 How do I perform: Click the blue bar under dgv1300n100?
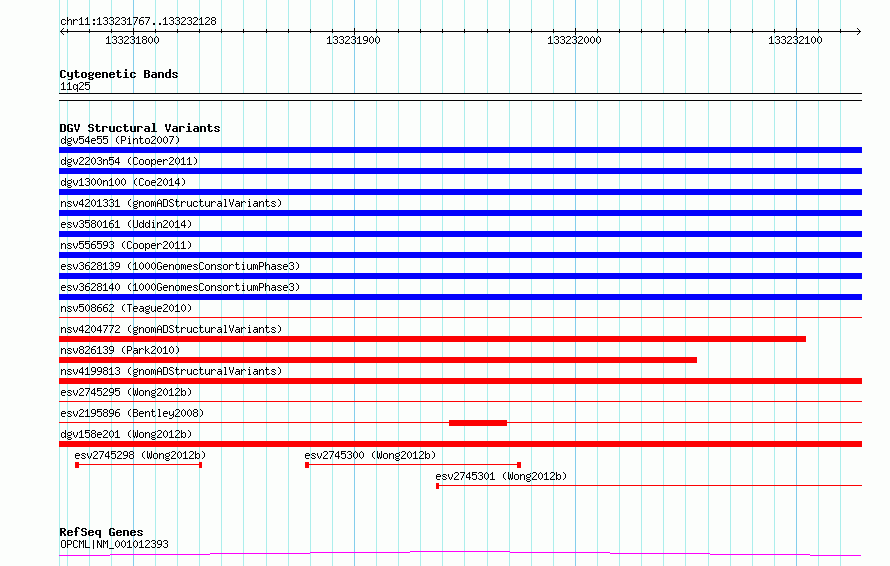[x=460, y=192]
